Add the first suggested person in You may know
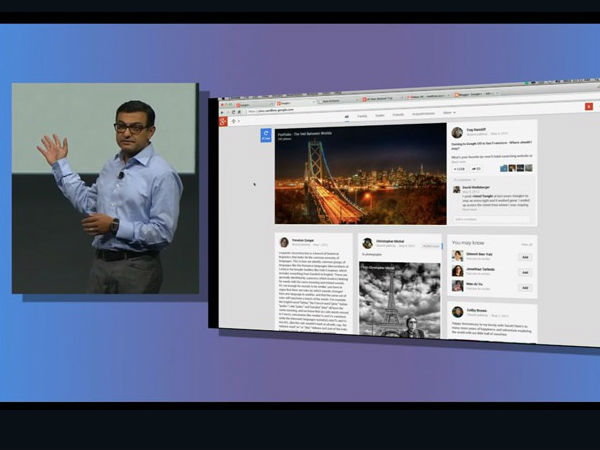The width and height of the screenshot is (600, 450). tap(525, 257)
